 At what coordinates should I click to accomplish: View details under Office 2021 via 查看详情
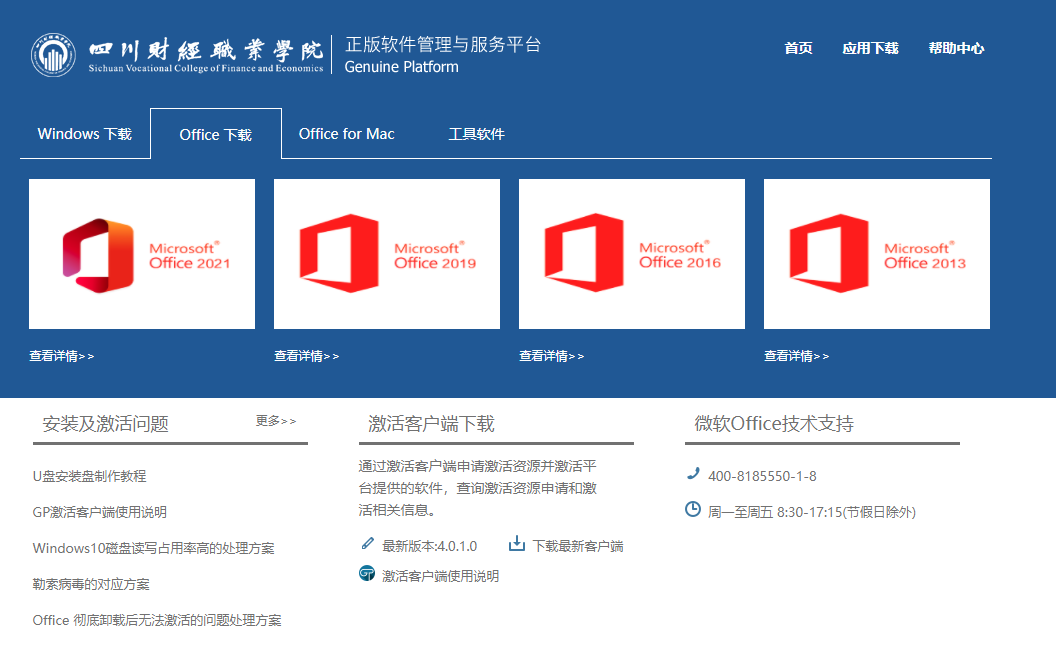pos(62,356)
